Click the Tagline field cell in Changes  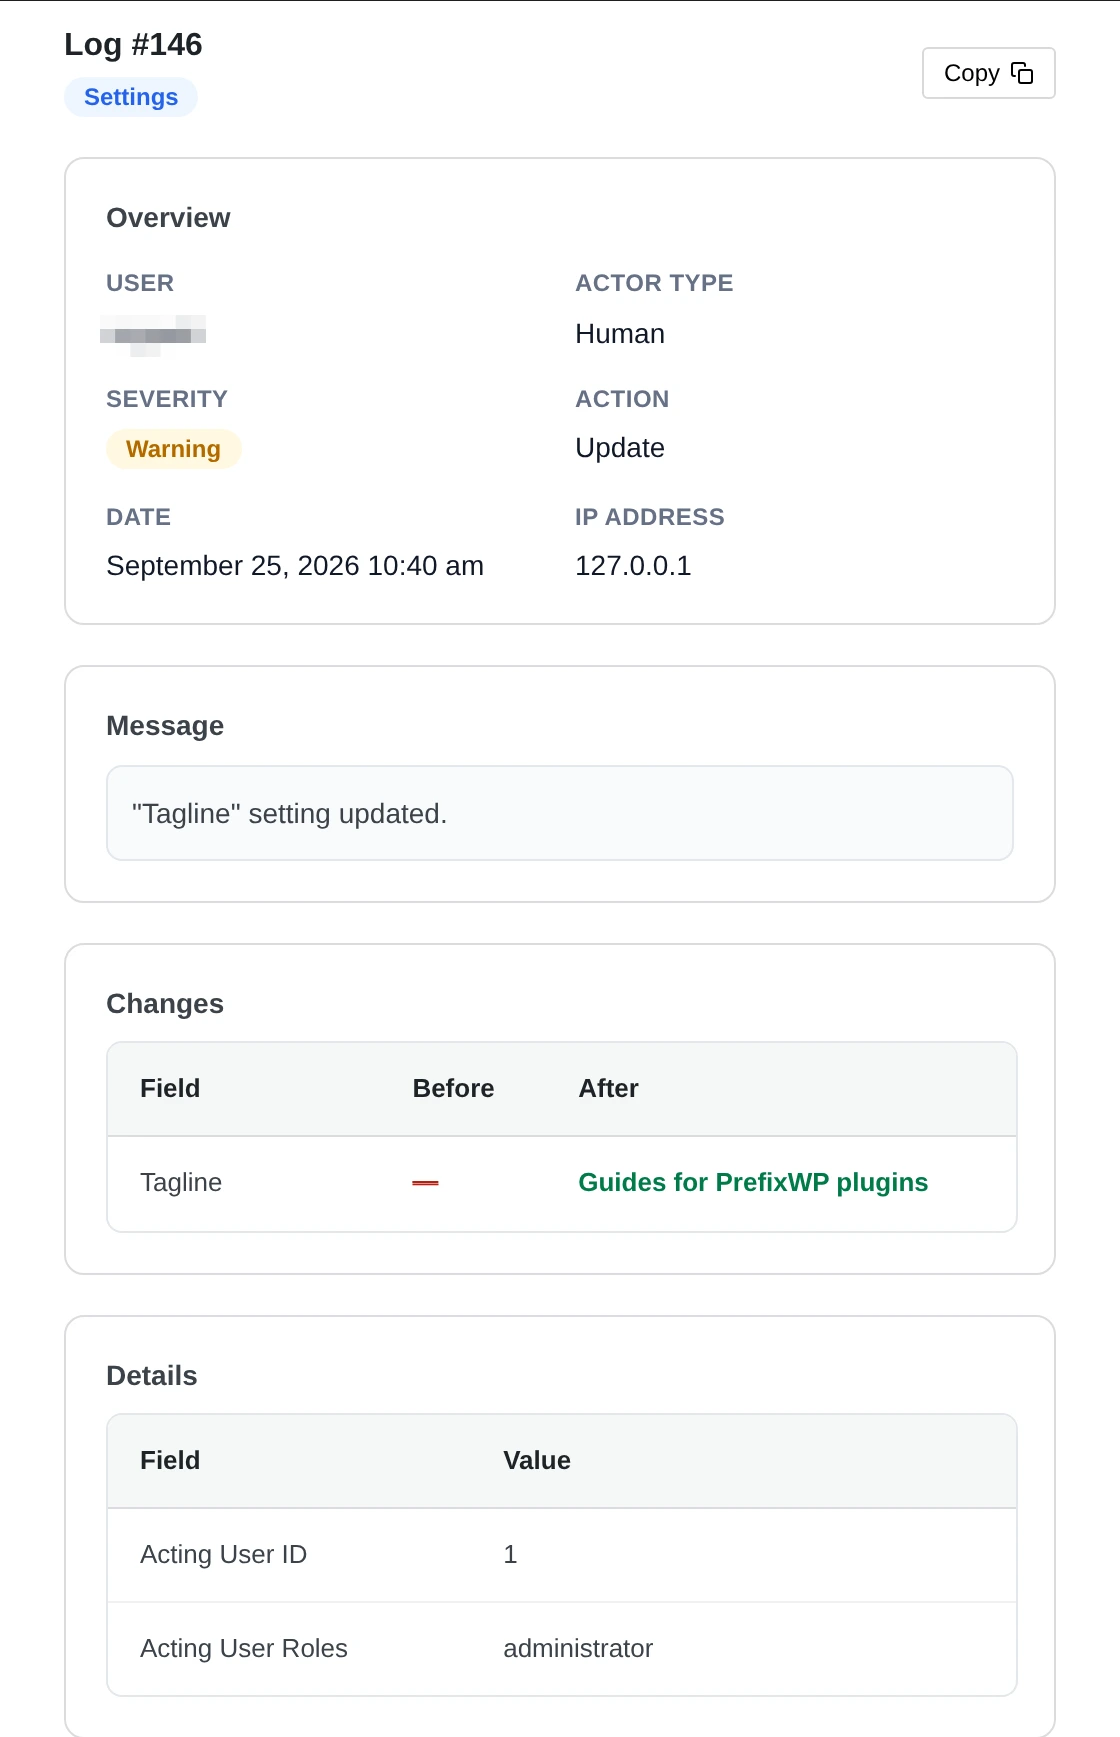pyautogui.click(x=181, y=1182)
